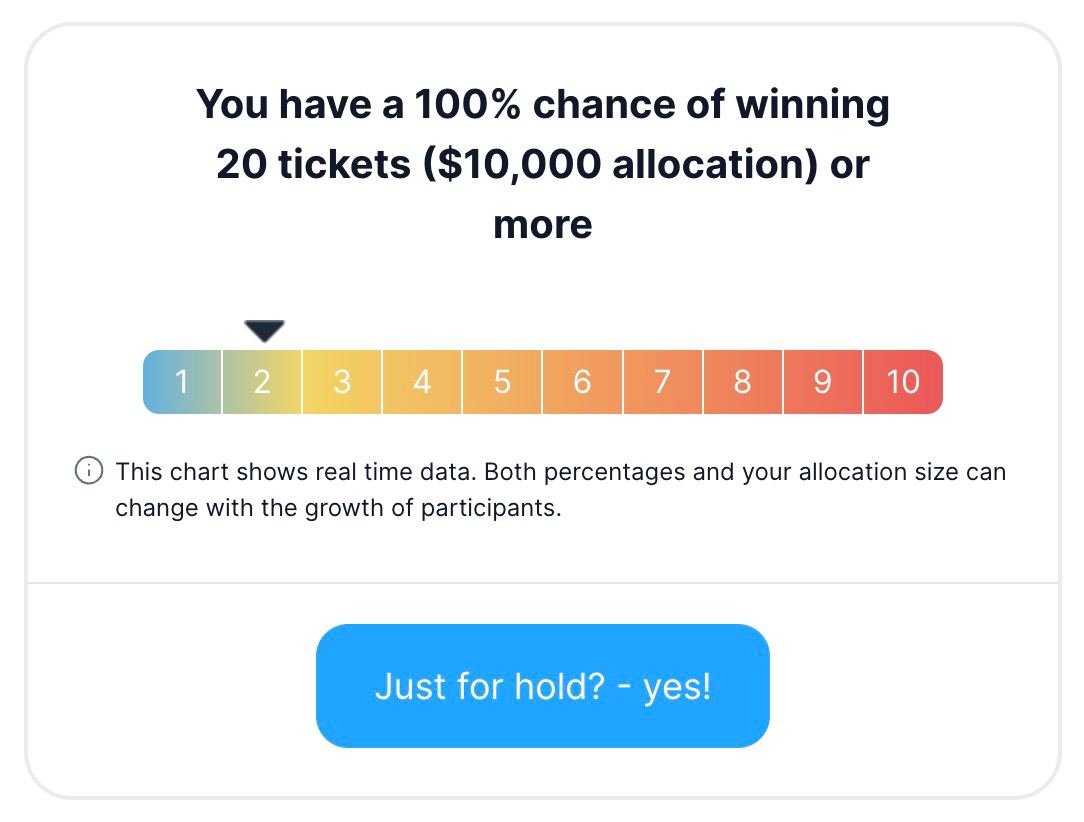Image resolution: width=1084 pixels, height=822 pixels.
Task: Click the "This chart shows real time data" note
Action: (298, 471)
